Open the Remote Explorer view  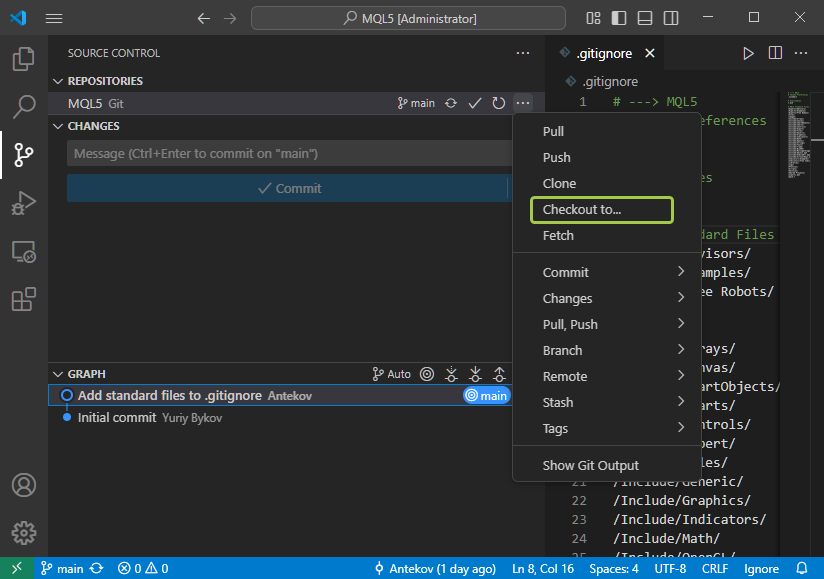pyautogui.click(x=24, y=252)
